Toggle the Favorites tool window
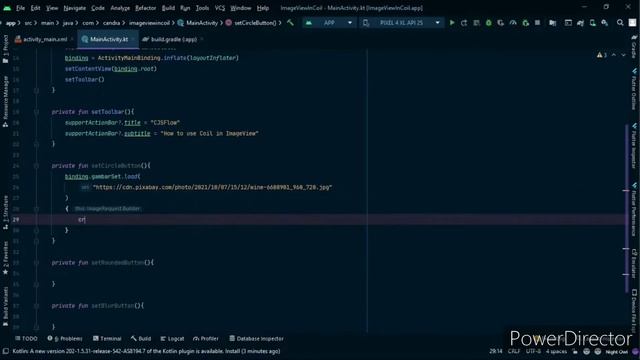640x360 pixels. point(5,258)
